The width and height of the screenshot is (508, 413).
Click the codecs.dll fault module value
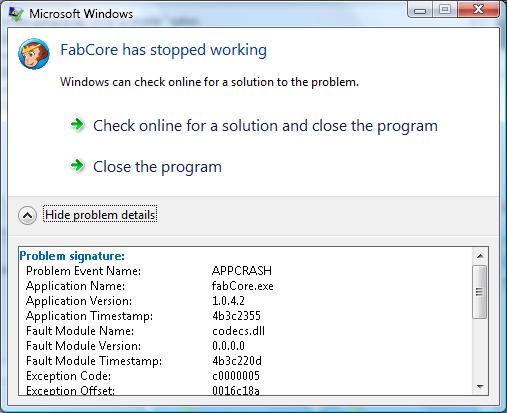tap(238, 331)
